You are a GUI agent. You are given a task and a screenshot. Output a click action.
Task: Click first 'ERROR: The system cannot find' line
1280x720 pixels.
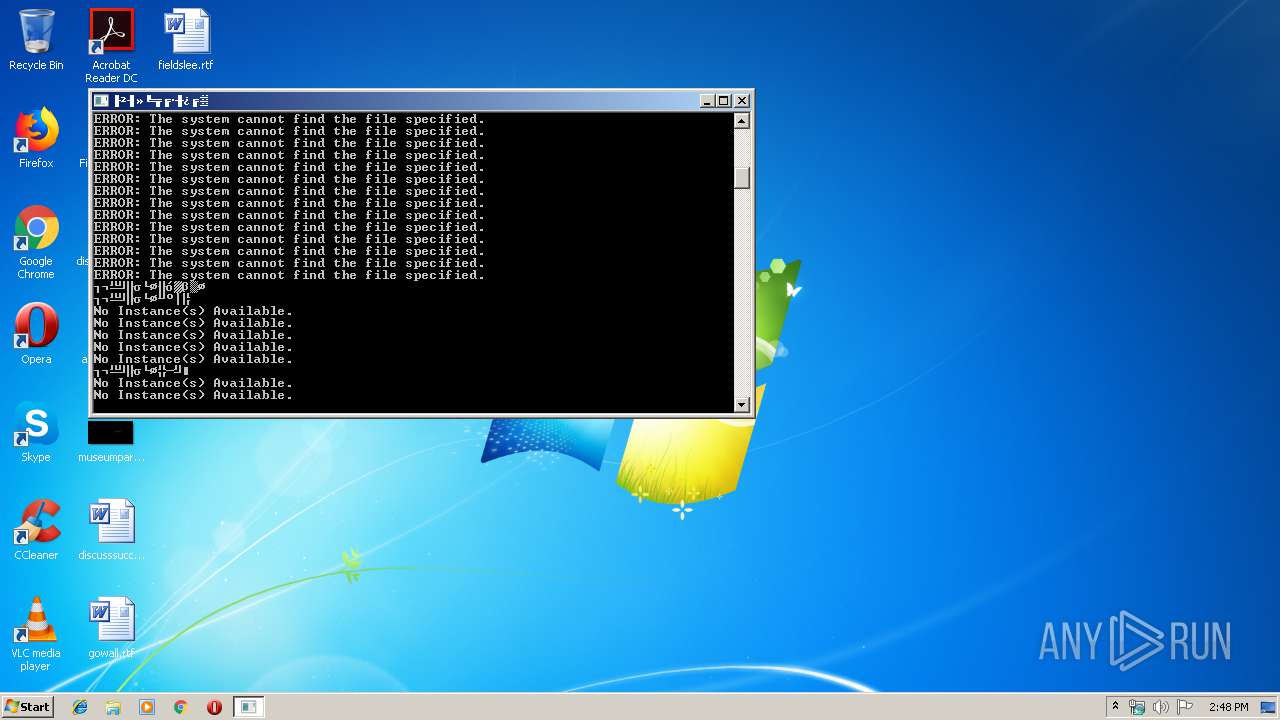tap(289, 119)
